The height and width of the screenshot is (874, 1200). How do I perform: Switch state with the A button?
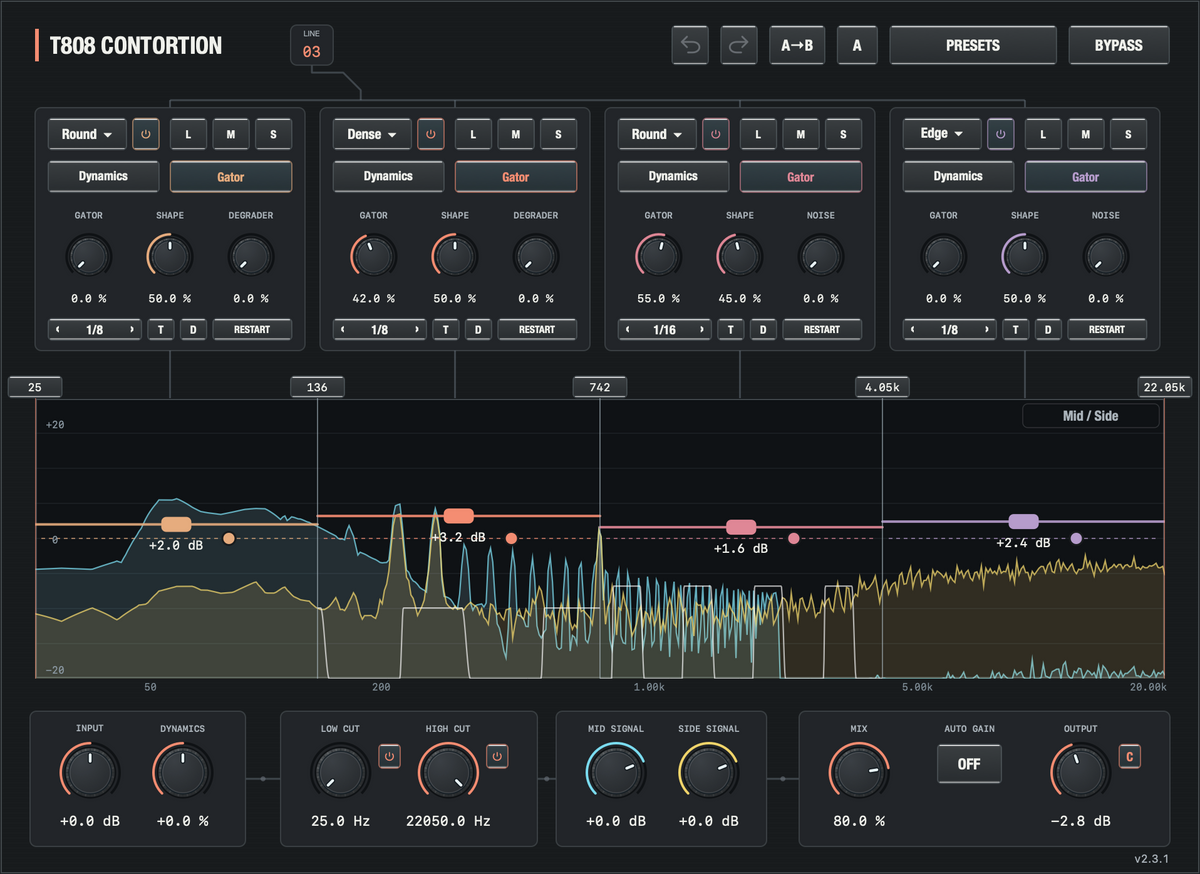857,45
